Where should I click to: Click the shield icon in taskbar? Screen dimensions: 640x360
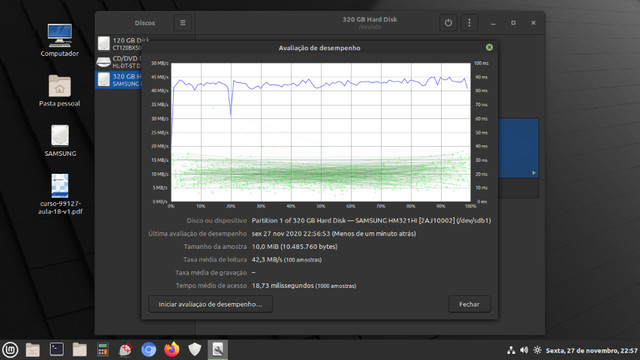point(195,350)
